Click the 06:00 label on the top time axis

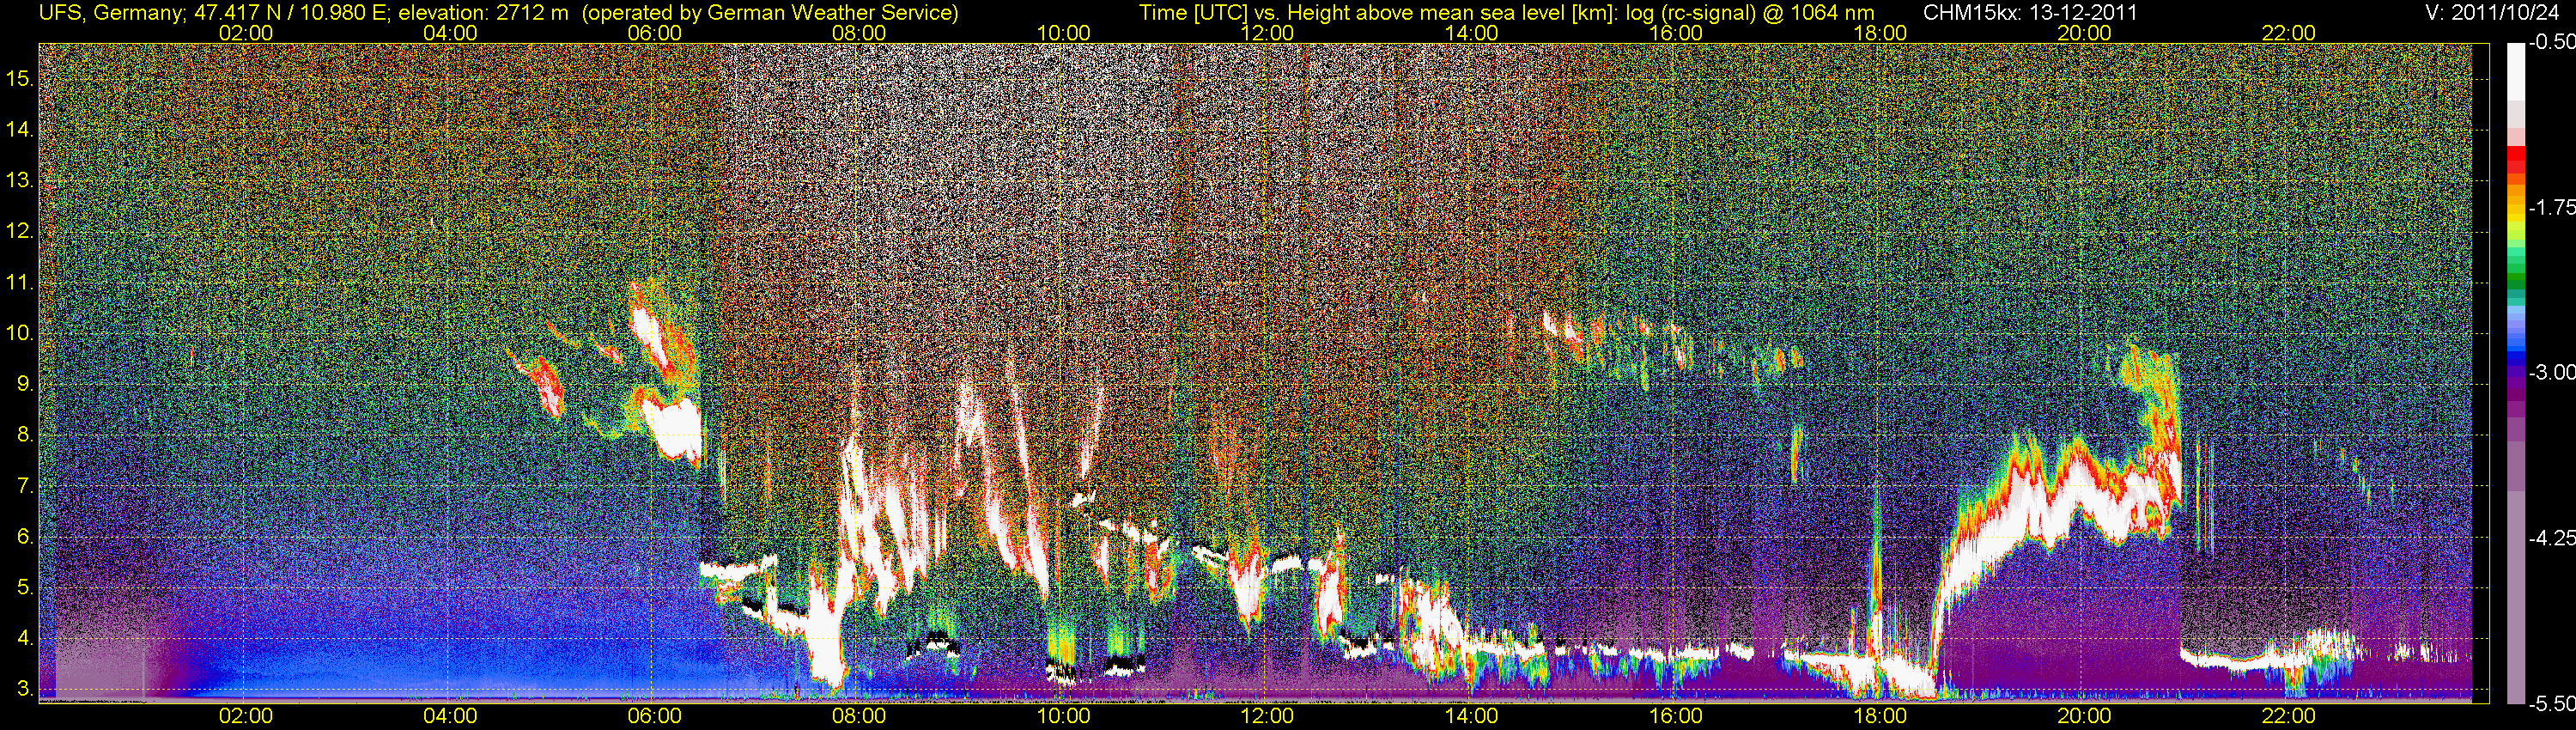tap(655, 33)
